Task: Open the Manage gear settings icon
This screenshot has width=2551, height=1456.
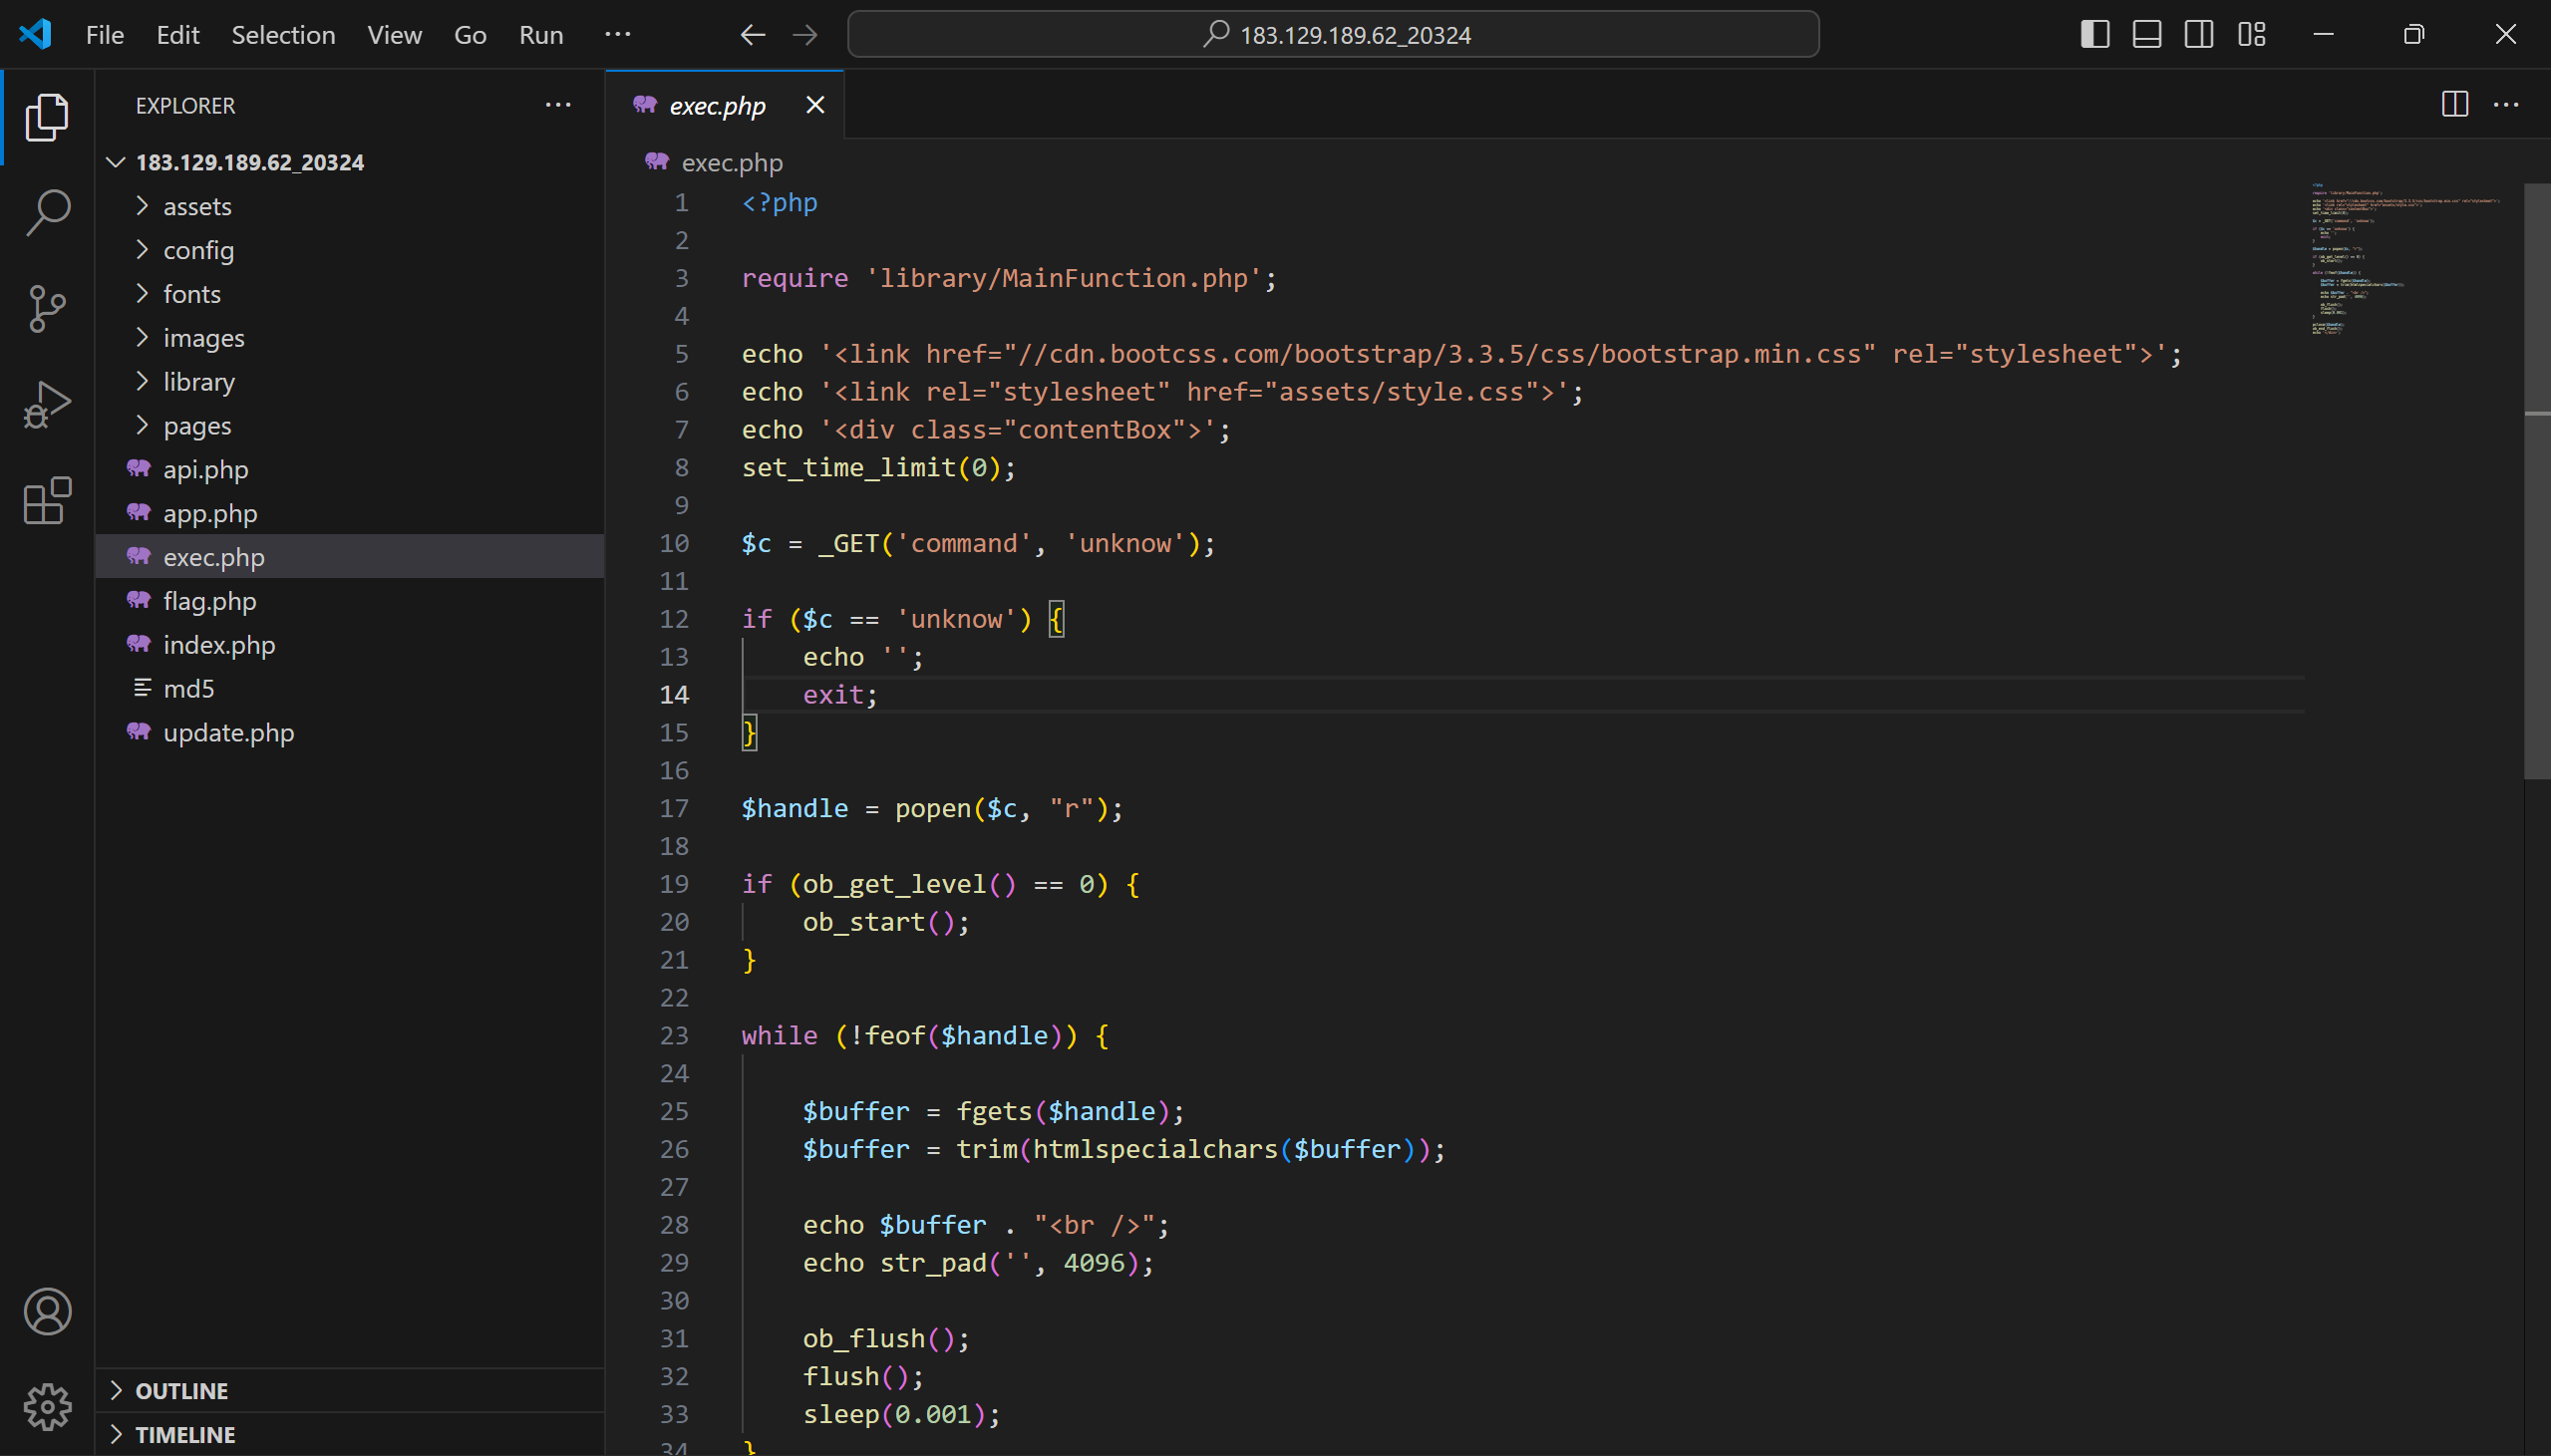Action: click(47, 1407)
